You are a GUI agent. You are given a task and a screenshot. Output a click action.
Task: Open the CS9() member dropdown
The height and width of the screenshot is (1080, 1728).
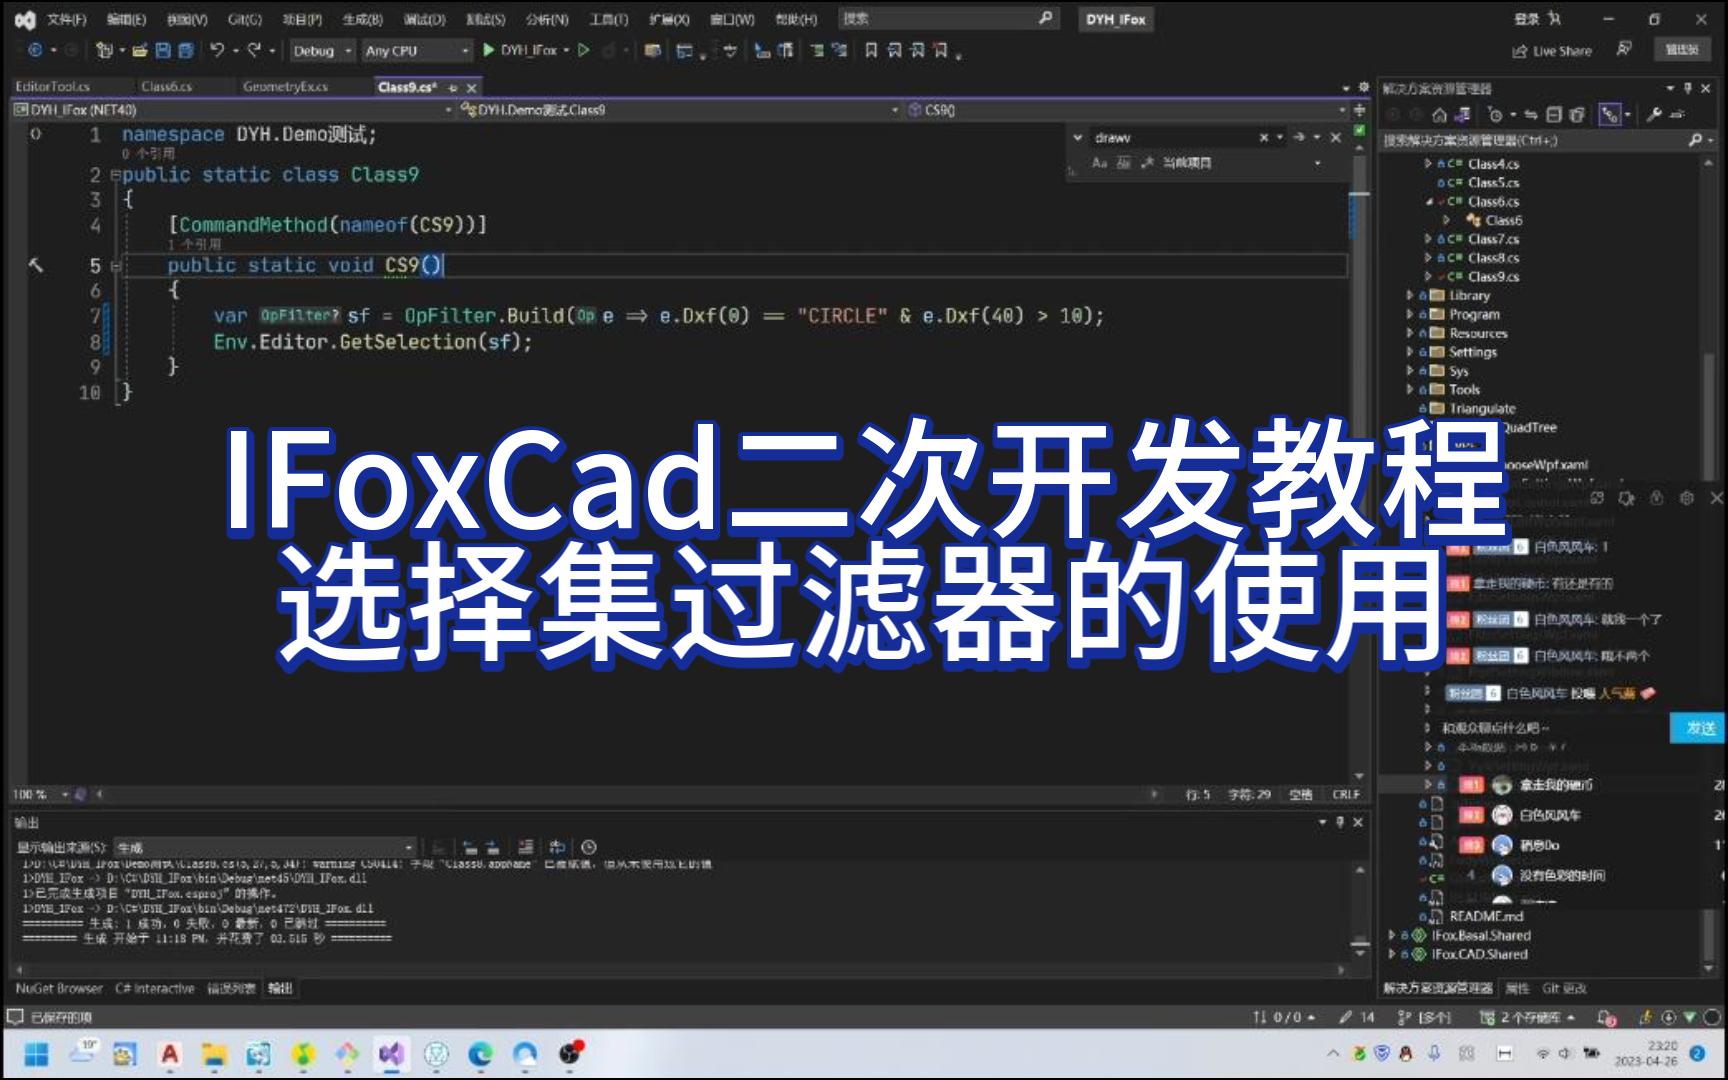(x=1127, y=110)
